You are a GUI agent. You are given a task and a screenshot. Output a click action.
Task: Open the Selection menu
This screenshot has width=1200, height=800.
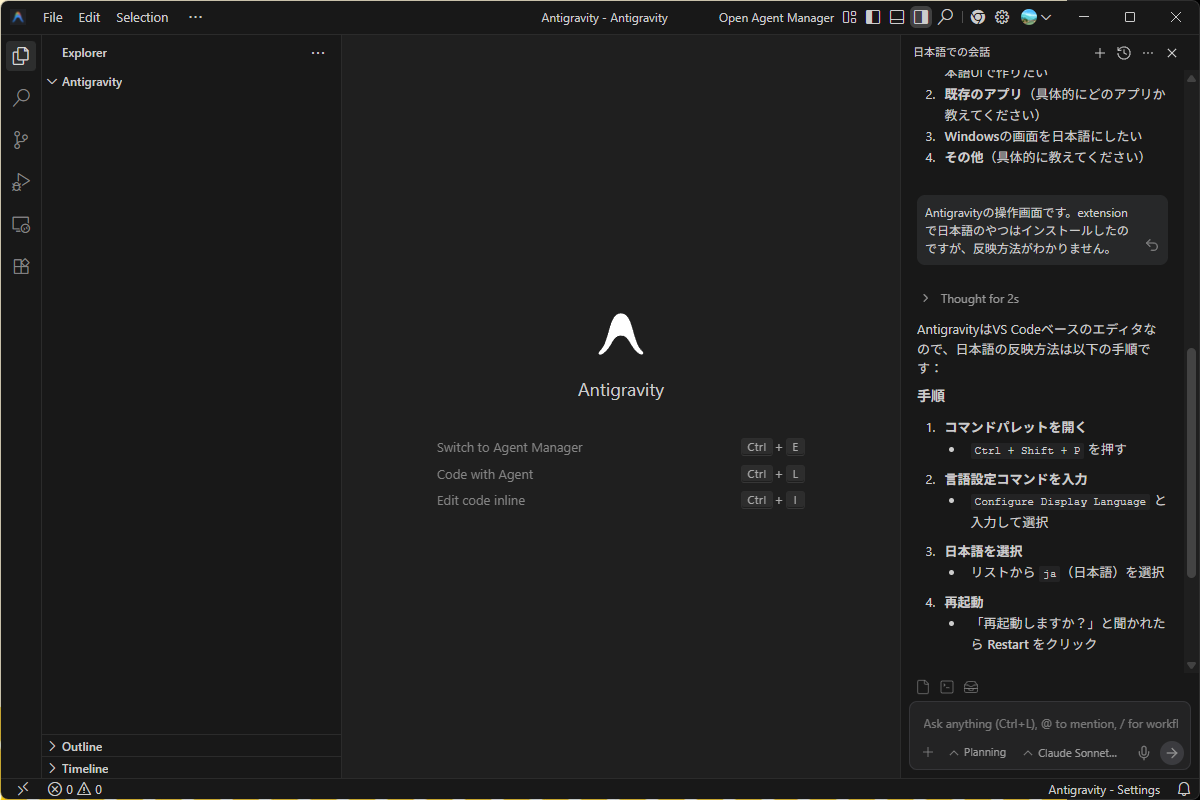(142, 17)
